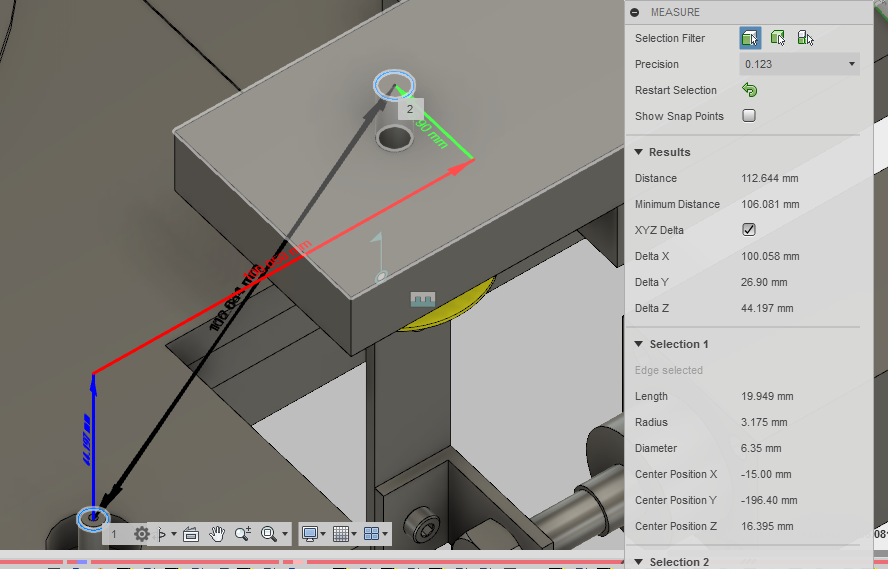
Task: Click the Zoom Window / Fit icon
Action: coord(269,534)
